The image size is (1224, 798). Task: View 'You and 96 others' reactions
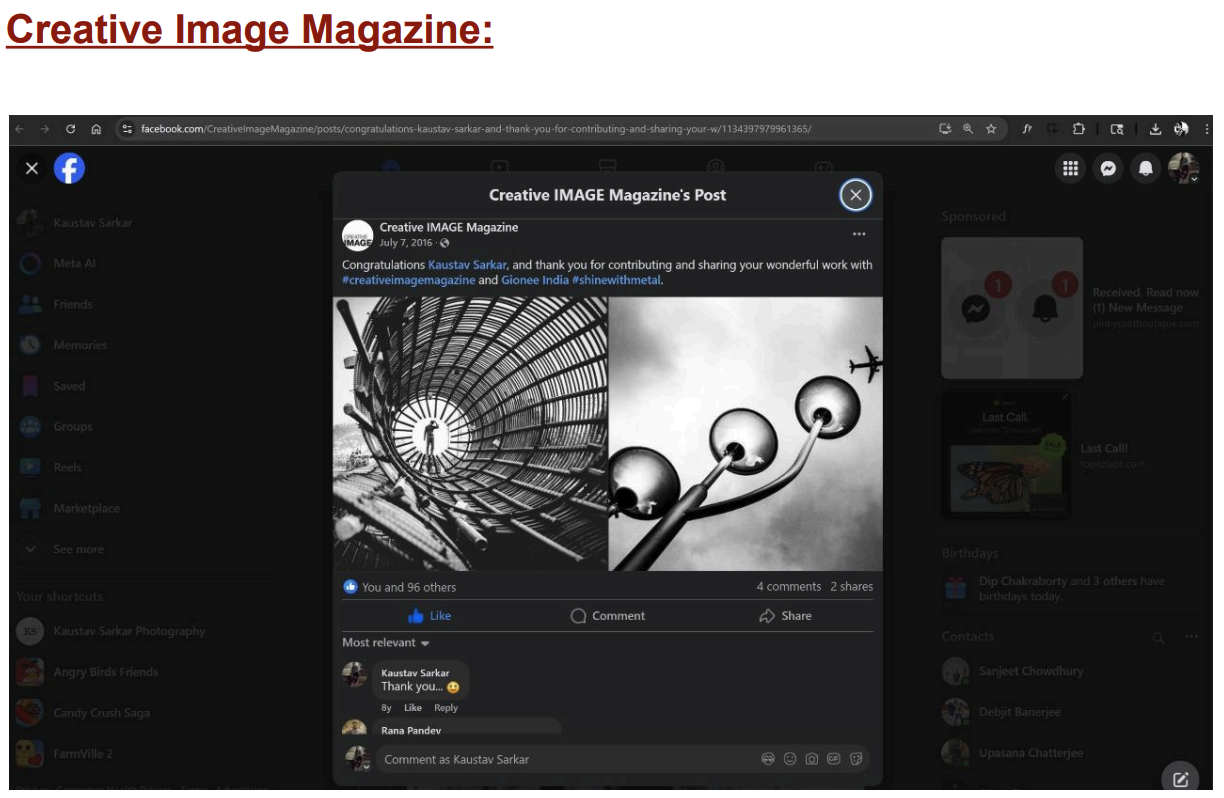(x=409, y=587)
